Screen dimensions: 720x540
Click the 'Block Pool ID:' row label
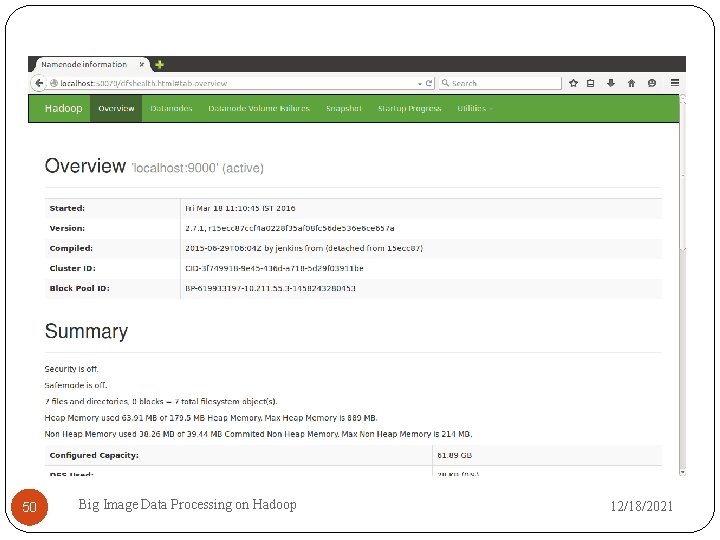coord(79,288)
